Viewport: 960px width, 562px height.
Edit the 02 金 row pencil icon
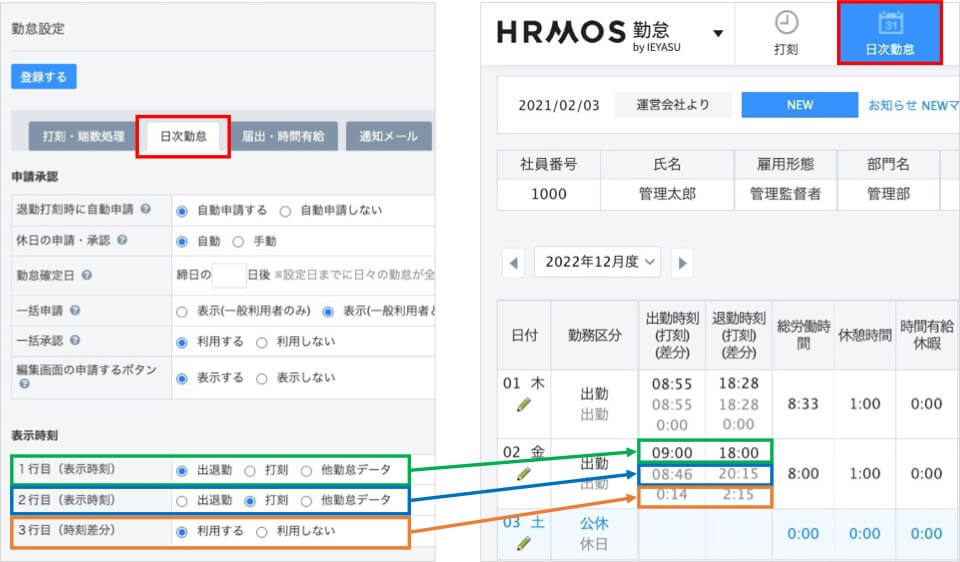pyautogui.click(x=523, y=473)
